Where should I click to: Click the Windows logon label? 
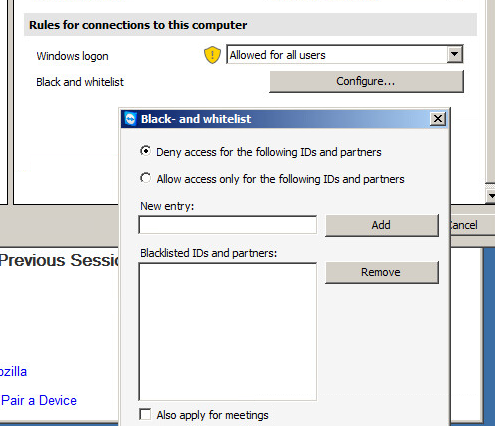[72, 56]
